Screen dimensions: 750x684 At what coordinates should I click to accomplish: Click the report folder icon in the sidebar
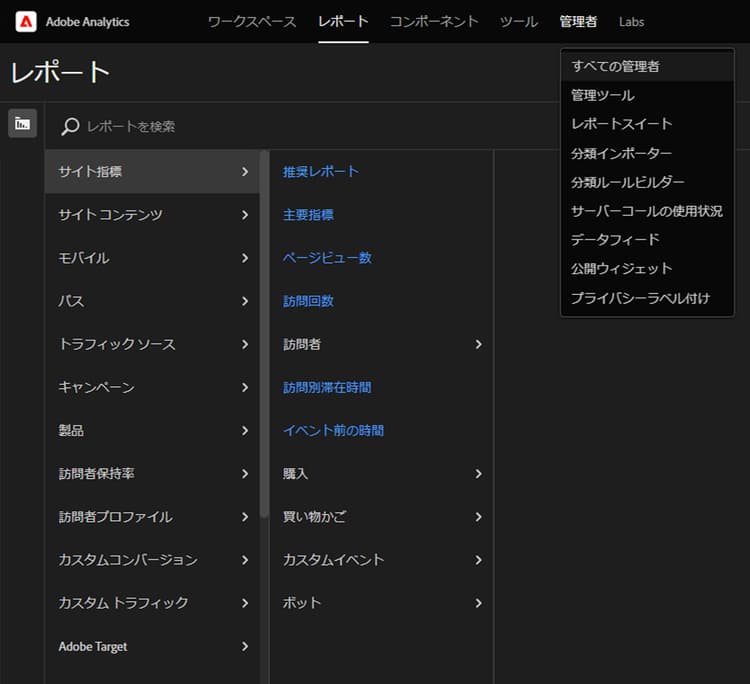coord(22,123)
